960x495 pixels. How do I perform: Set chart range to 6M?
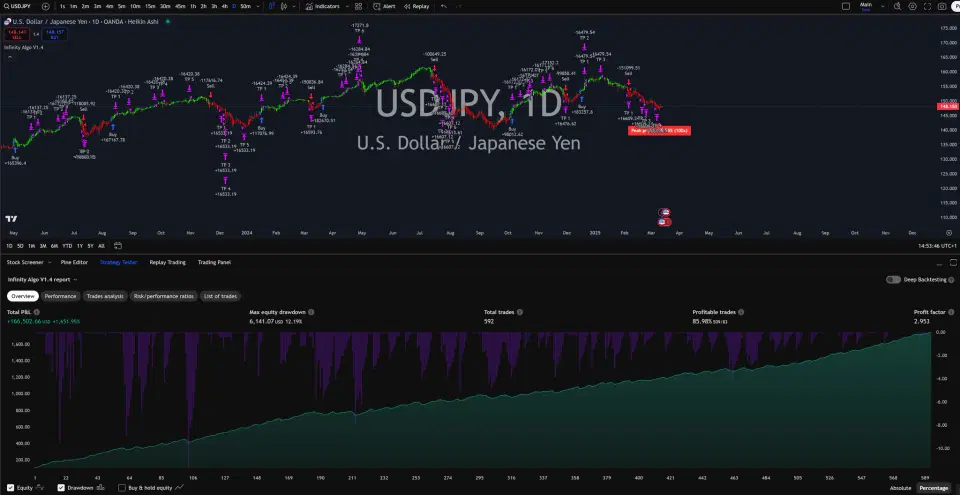coord(54,246)
